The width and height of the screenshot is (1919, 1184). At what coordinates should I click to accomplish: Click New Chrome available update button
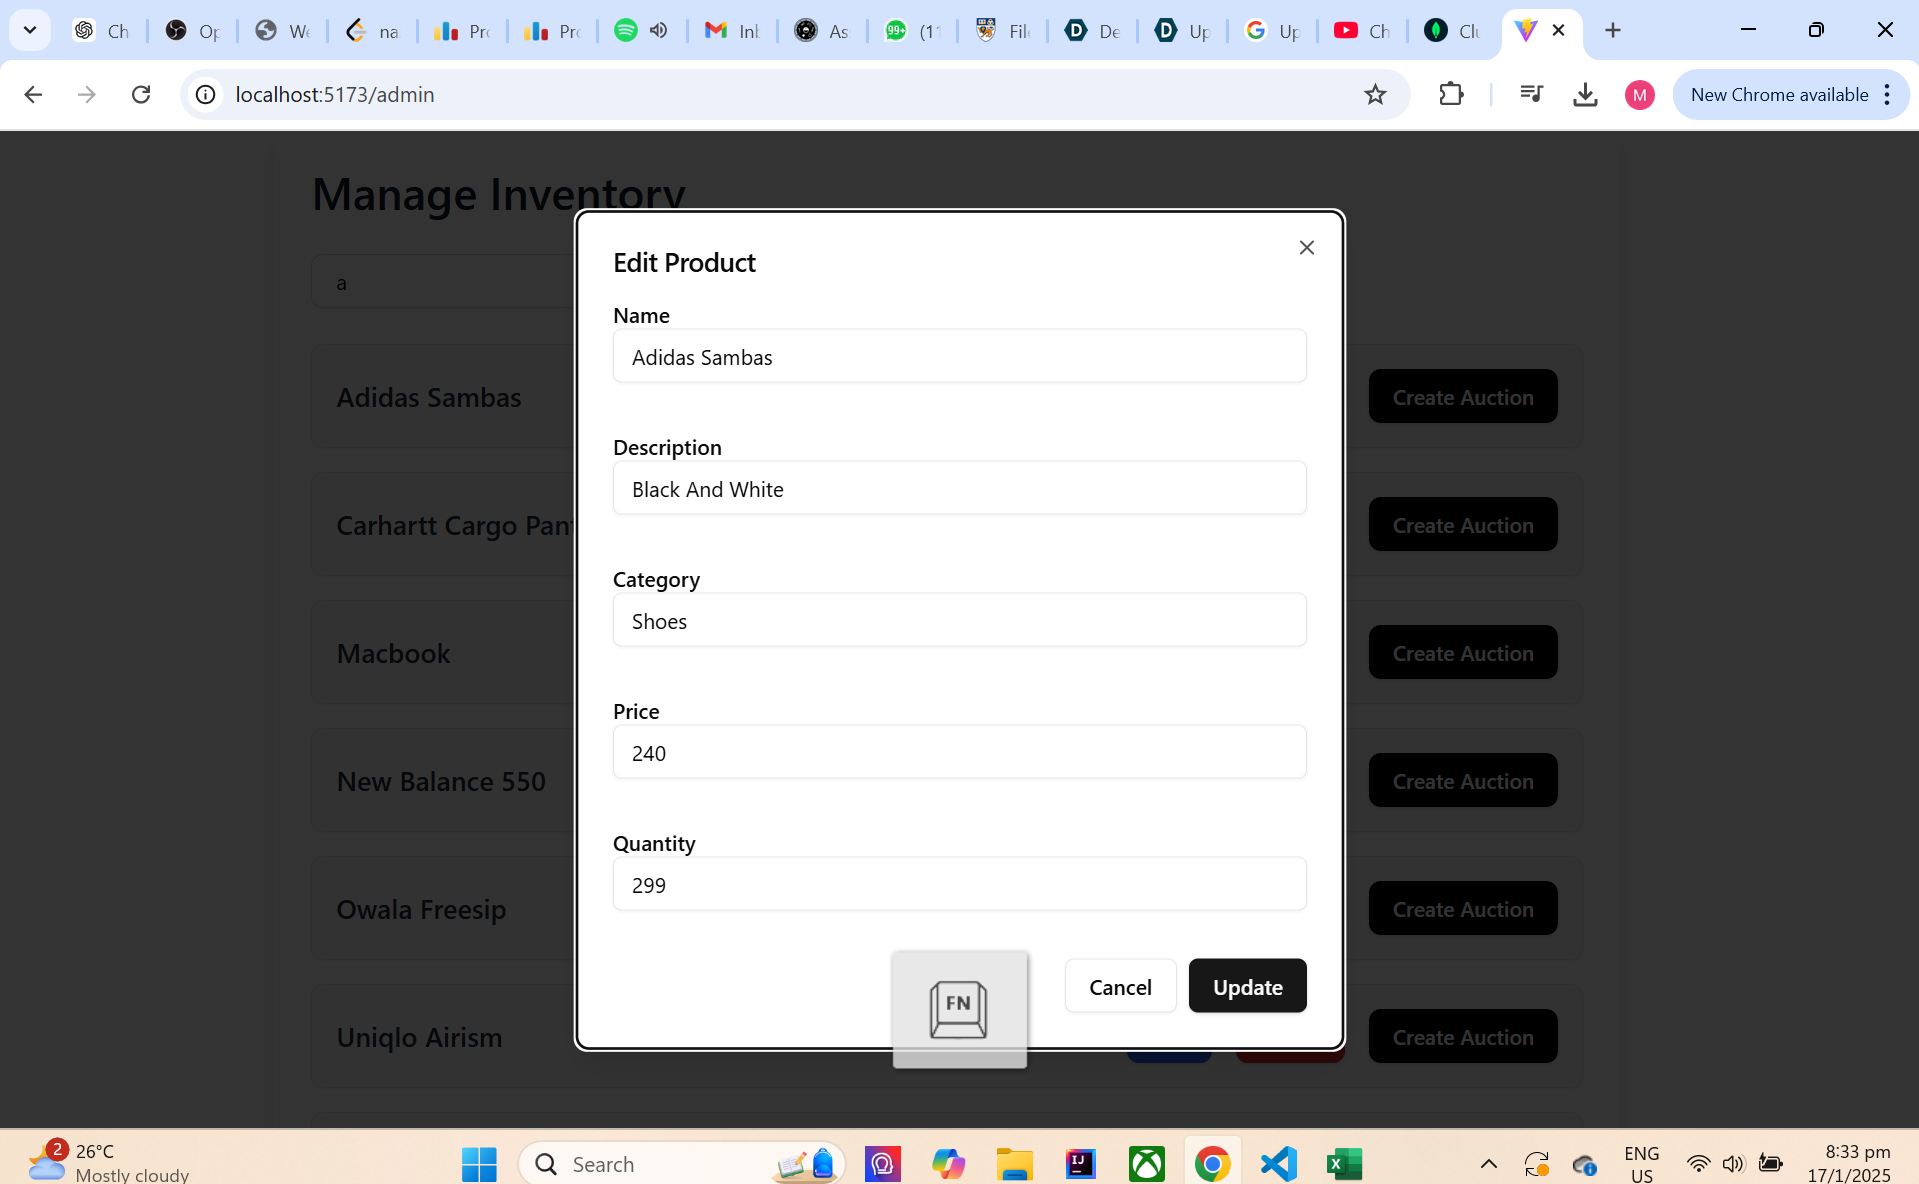pyautogui.click(x=1779, y=94)
